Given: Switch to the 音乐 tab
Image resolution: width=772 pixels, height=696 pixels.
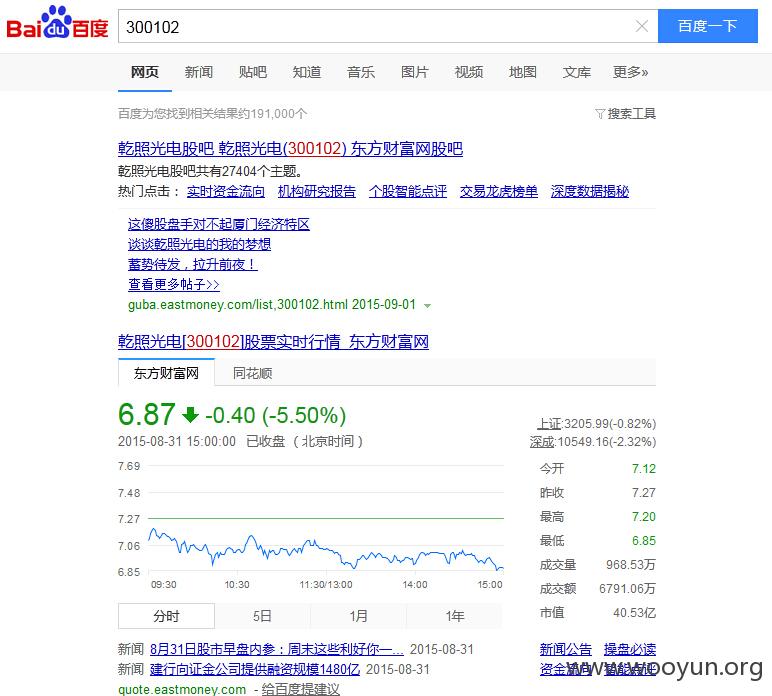Looking at the screenshot, I should click(x=361, y=72).
